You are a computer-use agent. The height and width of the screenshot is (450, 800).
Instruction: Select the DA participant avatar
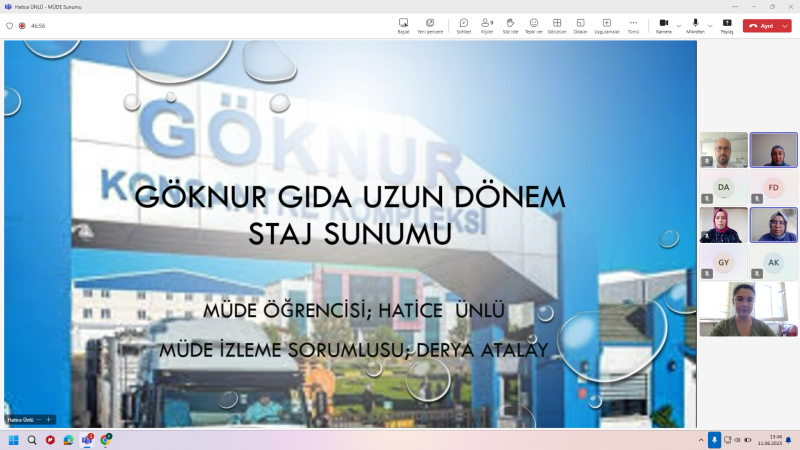[x=723, y=187]
